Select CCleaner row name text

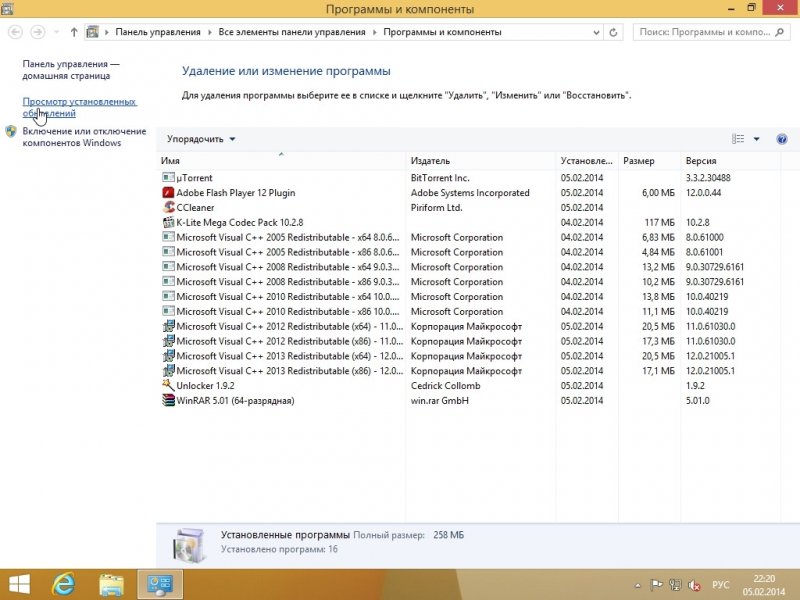pyautogui.click(x=195, y=207)
